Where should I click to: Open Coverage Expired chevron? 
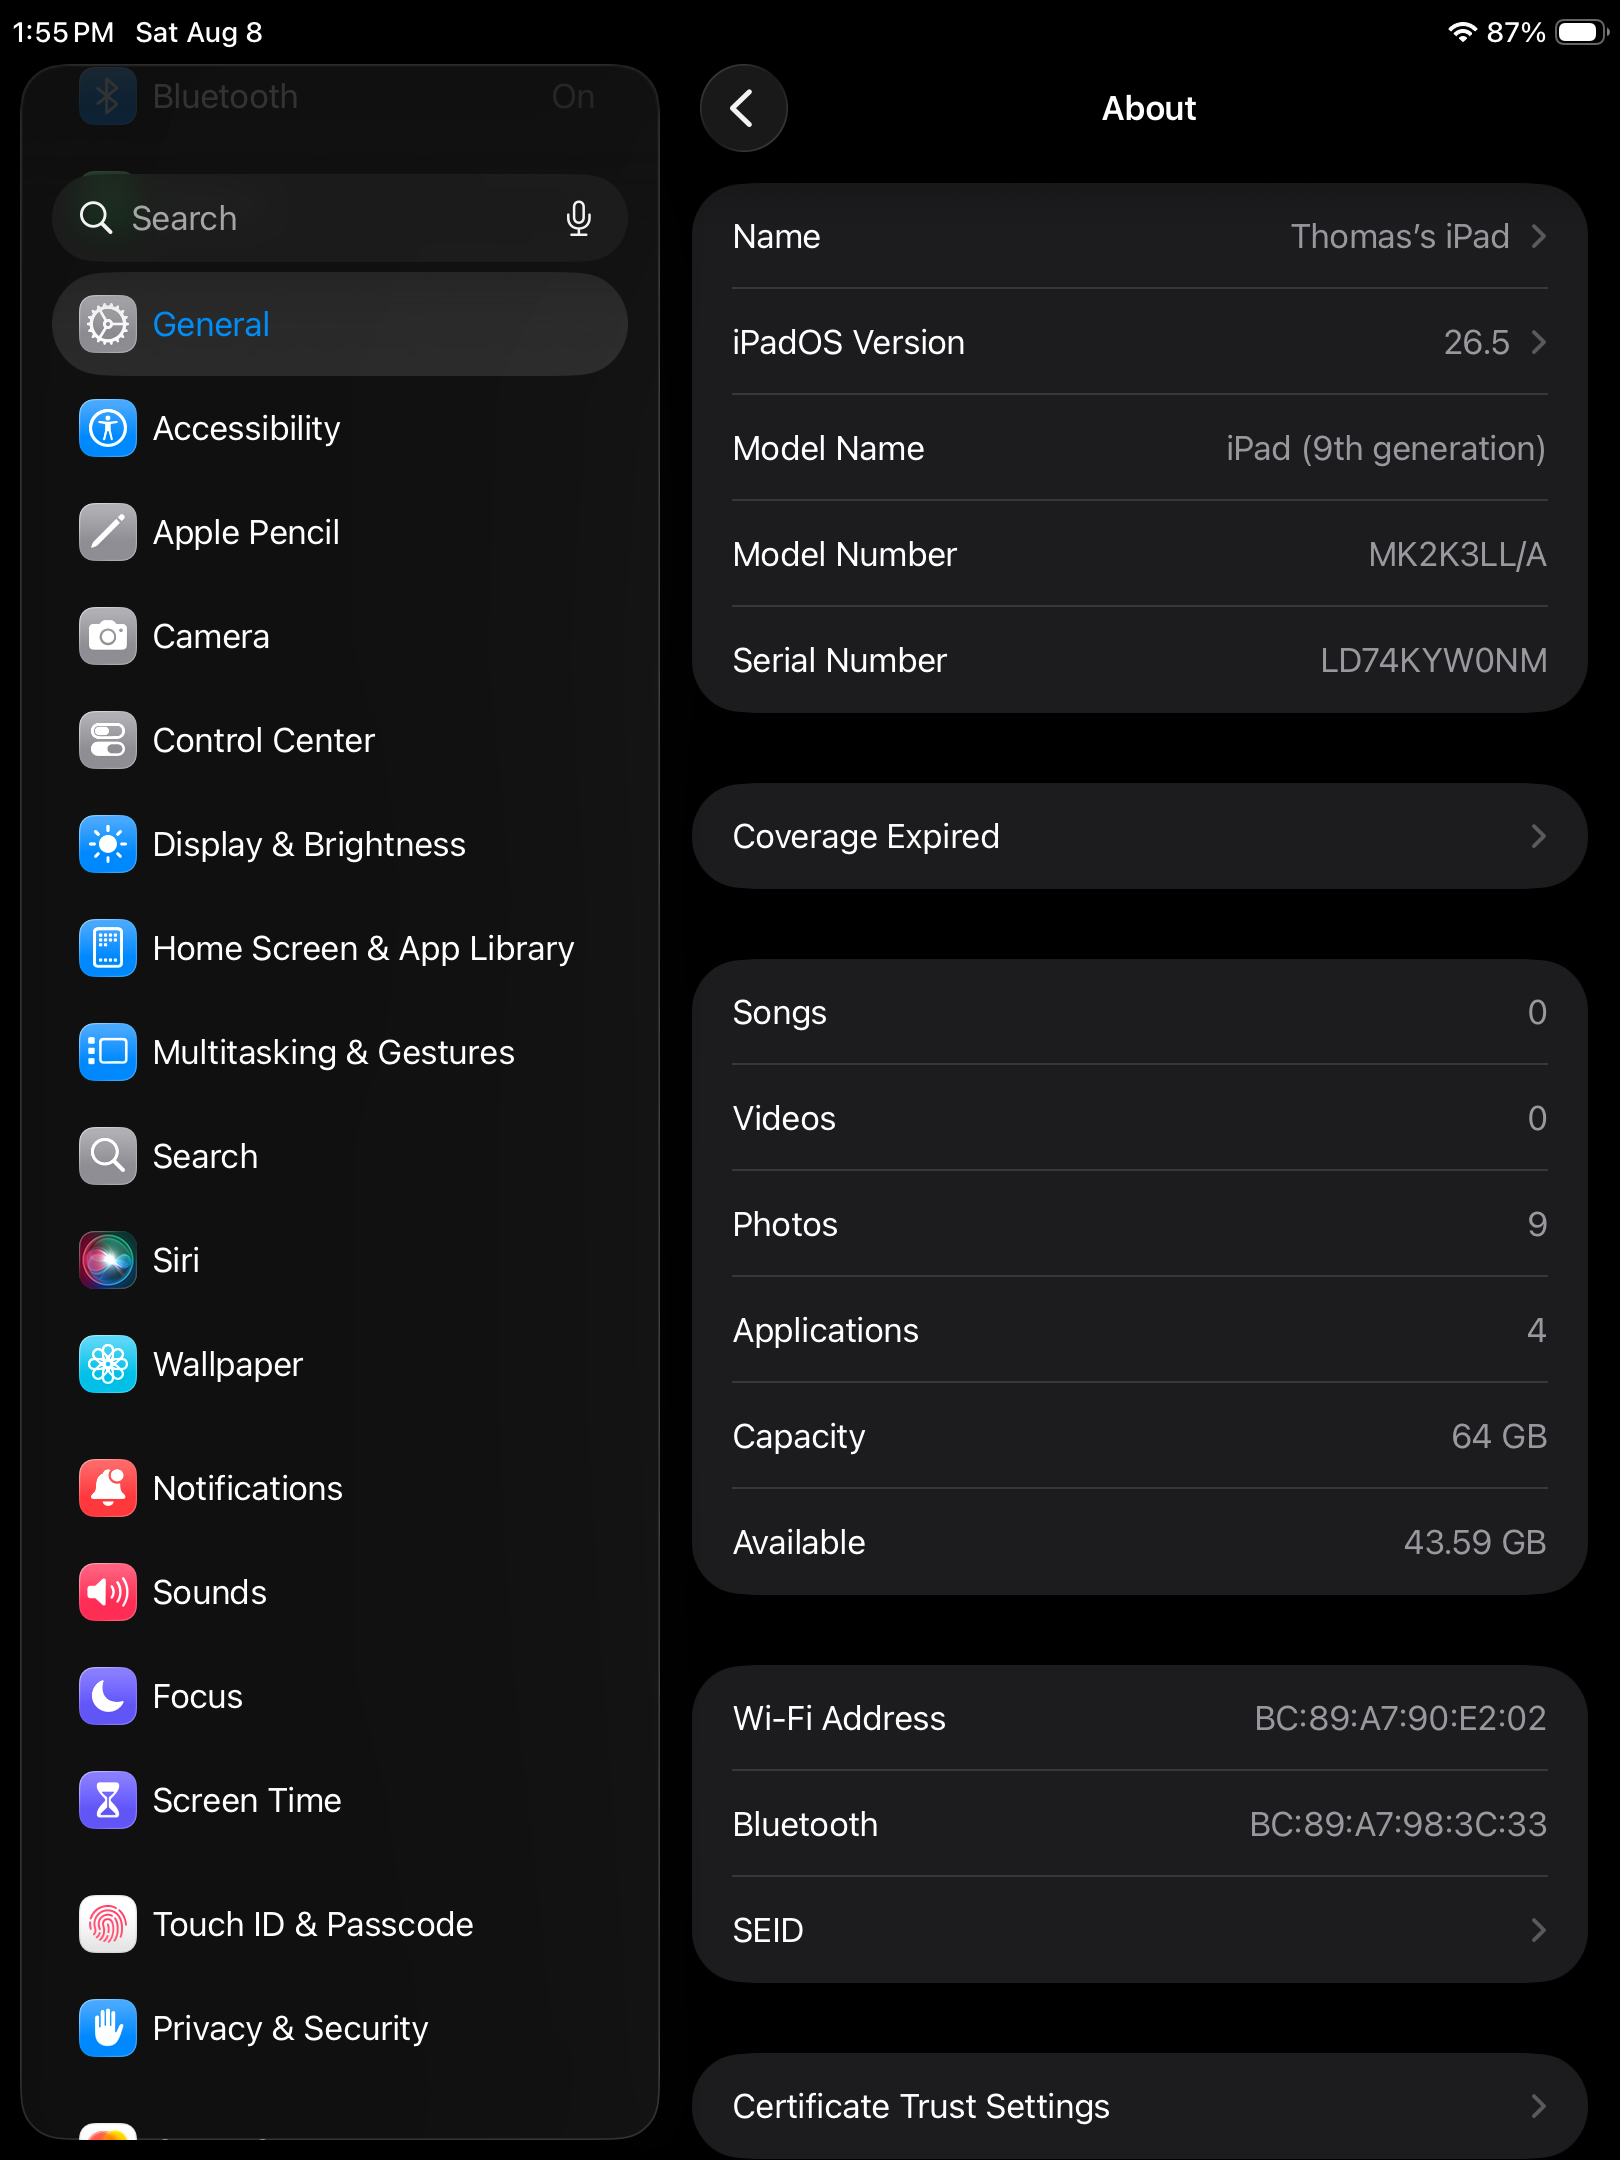pyautogui.click(x=1539, y=836)
